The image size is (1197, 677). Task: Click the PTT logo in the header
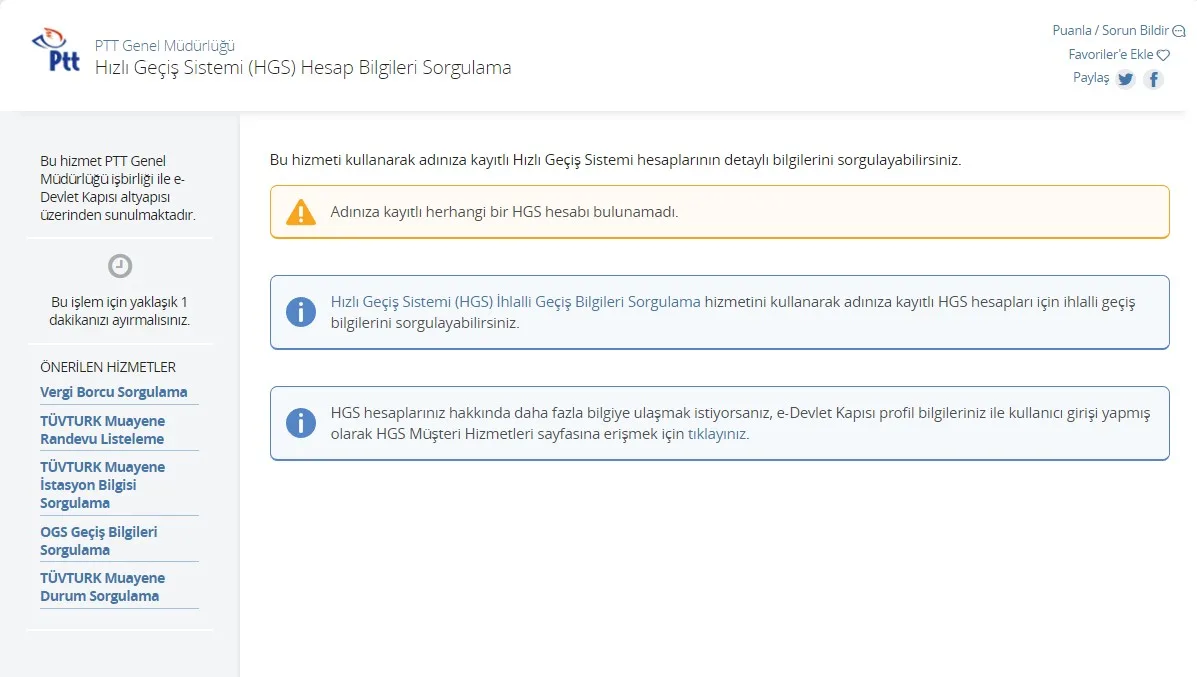56,50
